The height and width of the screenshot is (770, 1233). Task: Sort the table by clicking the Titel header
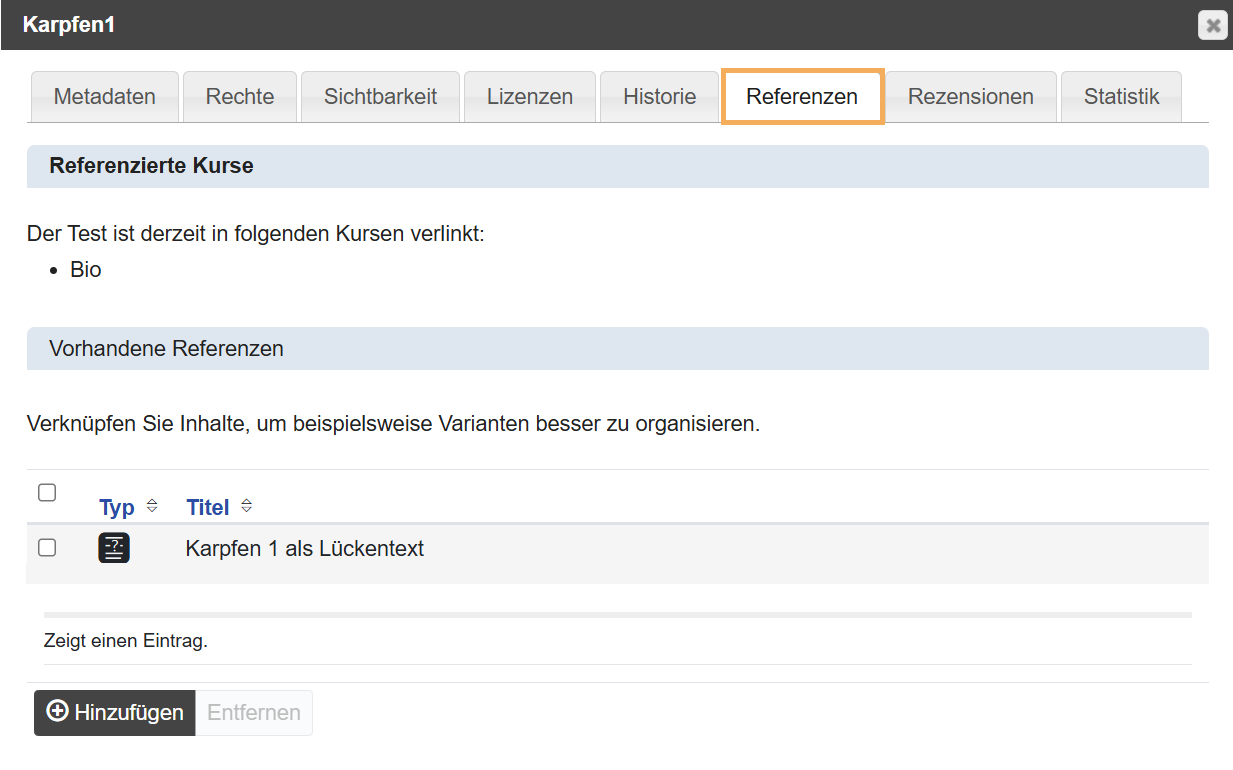(x=206, y=506)
